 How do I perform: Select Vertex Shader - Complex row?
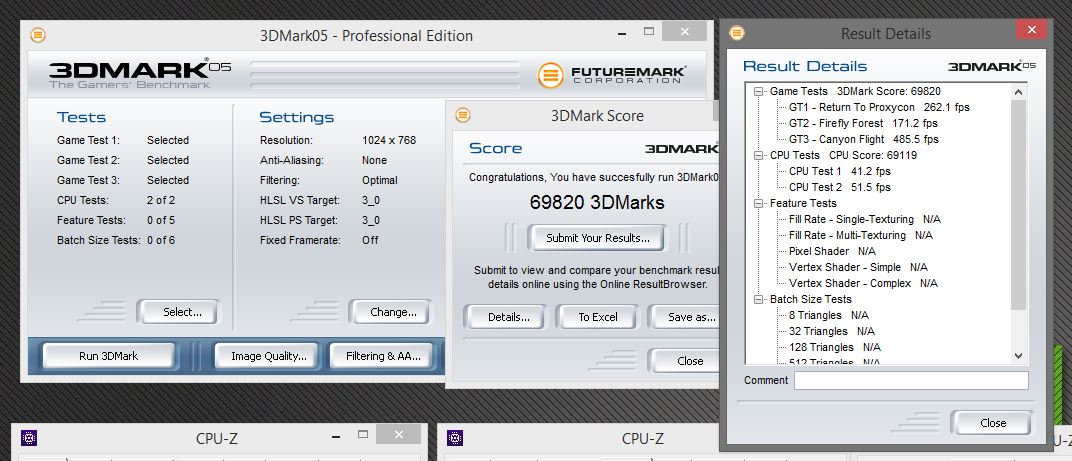pyautogui.click(x=863, y=282)
